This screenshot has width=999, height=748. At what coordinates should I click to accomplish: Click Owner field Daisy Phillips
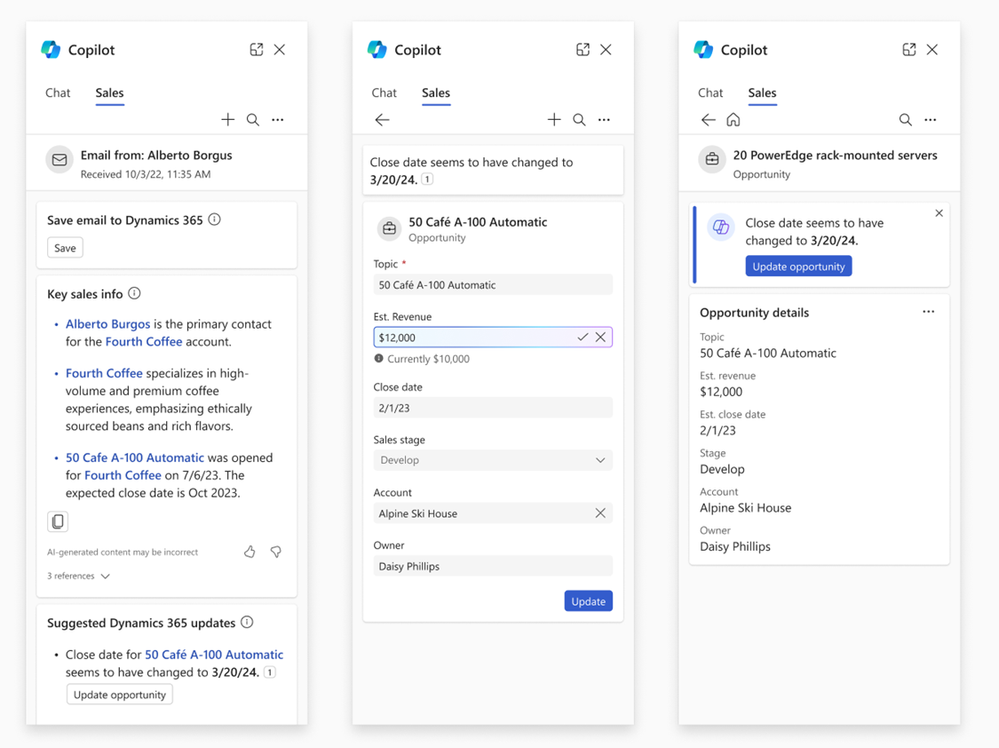point(493,566)
